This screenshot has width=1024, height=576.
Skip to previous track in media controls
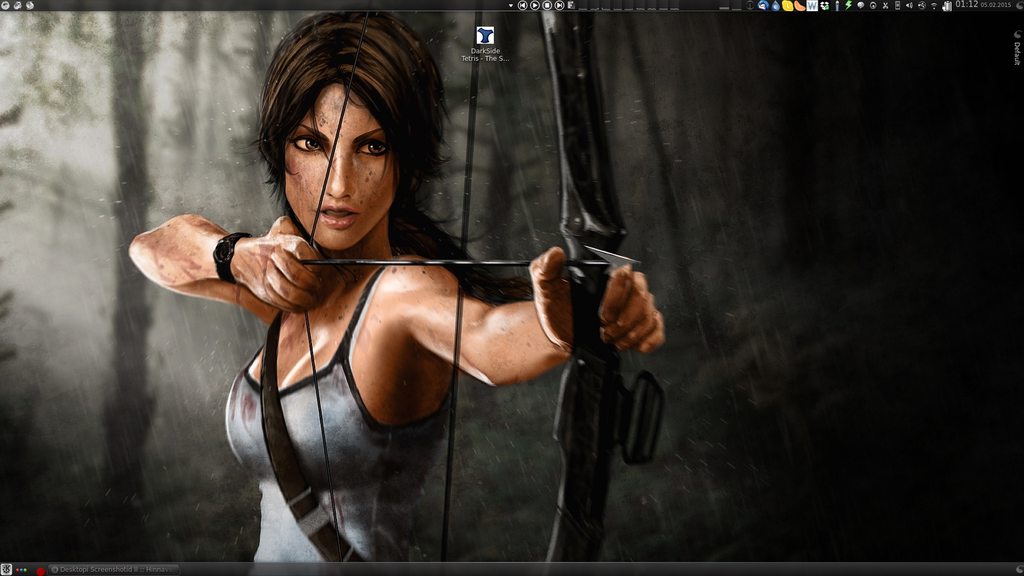[522, 5]
